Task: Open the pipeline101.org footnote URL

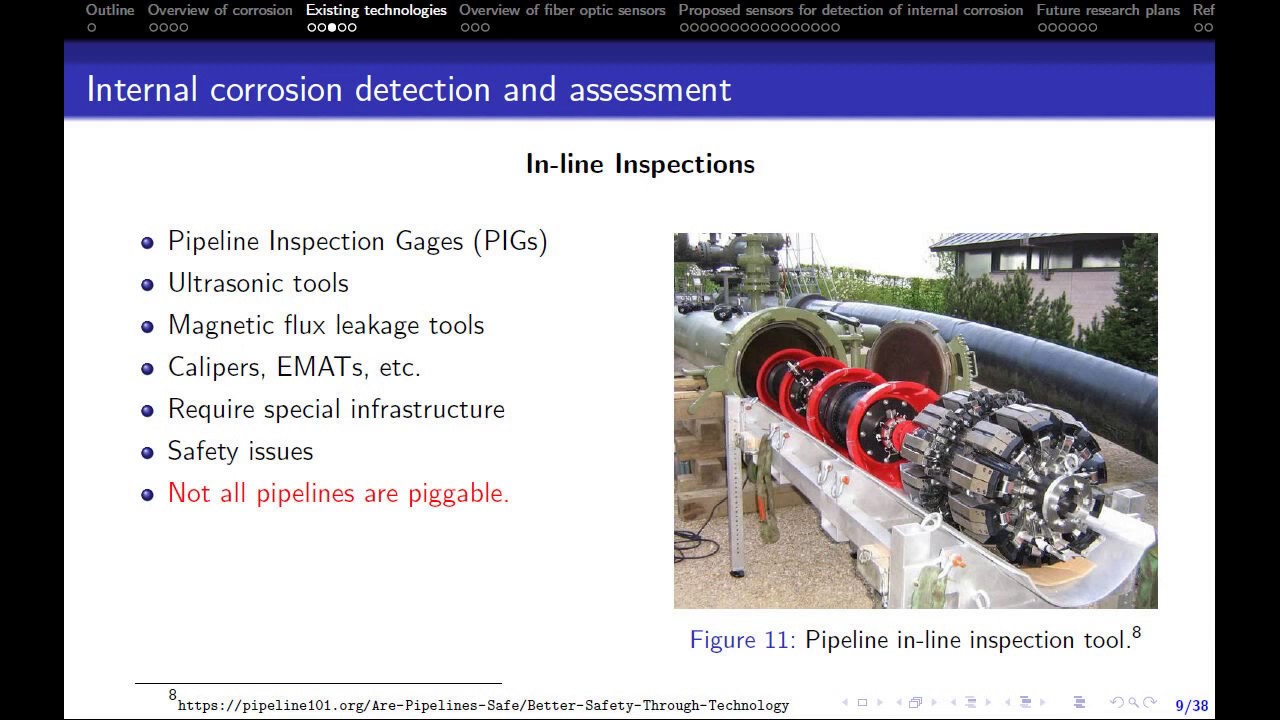Action: [x=483, y=705]
